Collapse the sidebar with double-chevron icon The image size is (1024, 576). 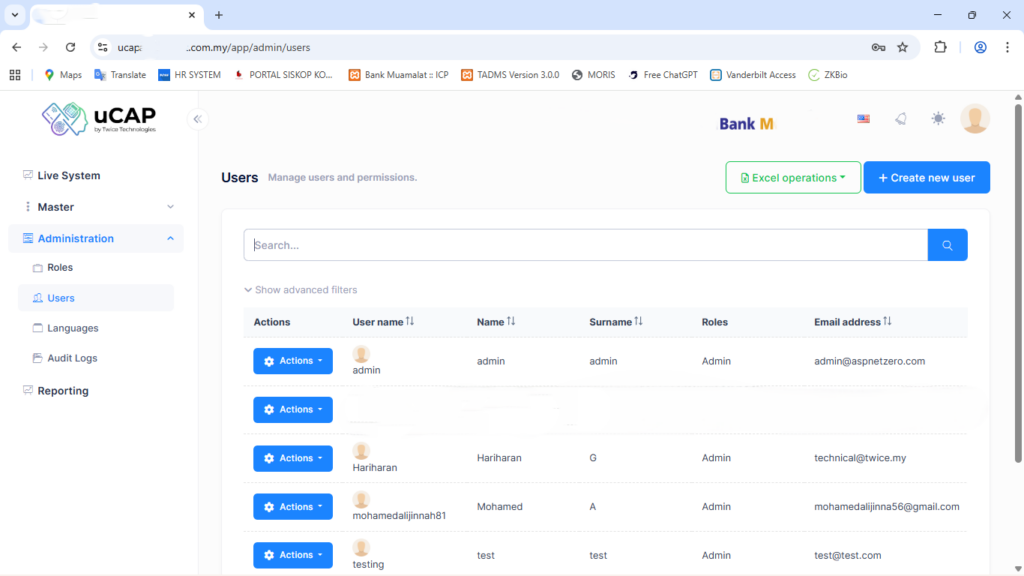pyautogui.click(x=198, y=119)
